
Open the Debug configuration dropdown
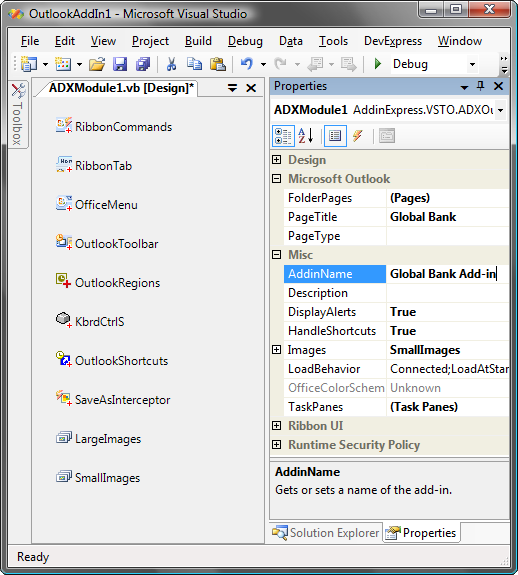(x=473, y=65)
